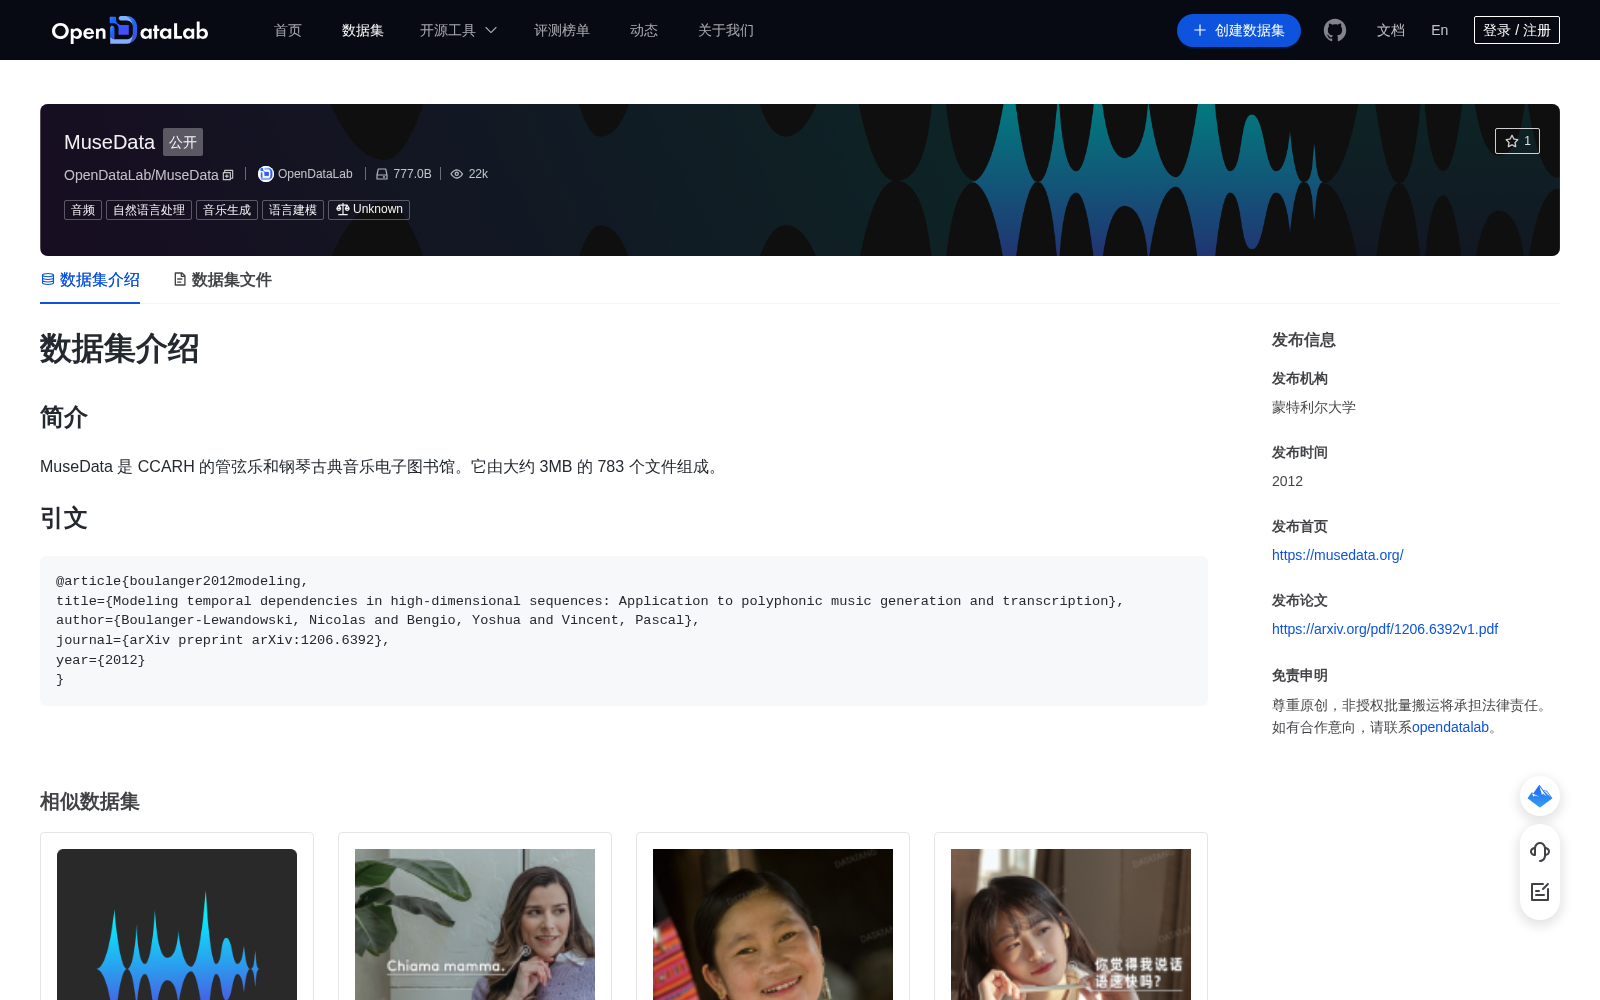Click the Unknown license scale icon

[x=343, y=209]
